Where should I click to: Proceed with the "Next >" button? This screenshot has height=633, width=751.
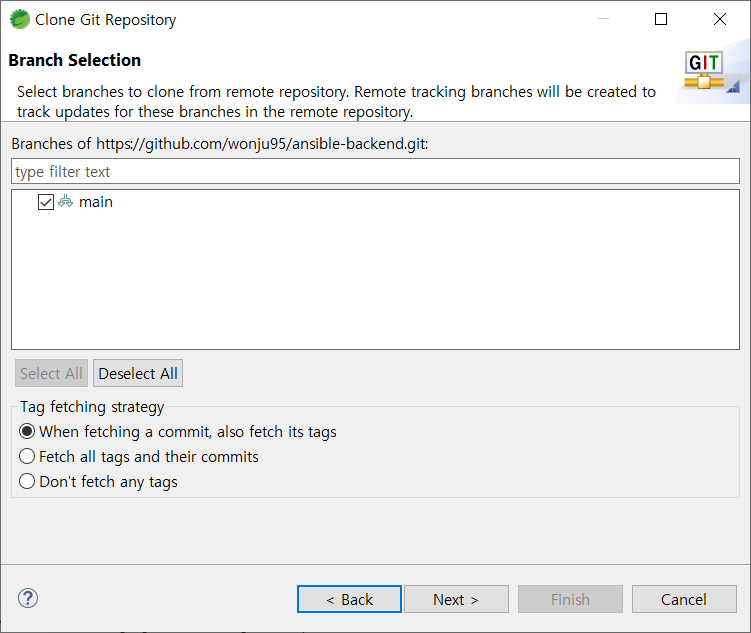[x=456, y=599]
